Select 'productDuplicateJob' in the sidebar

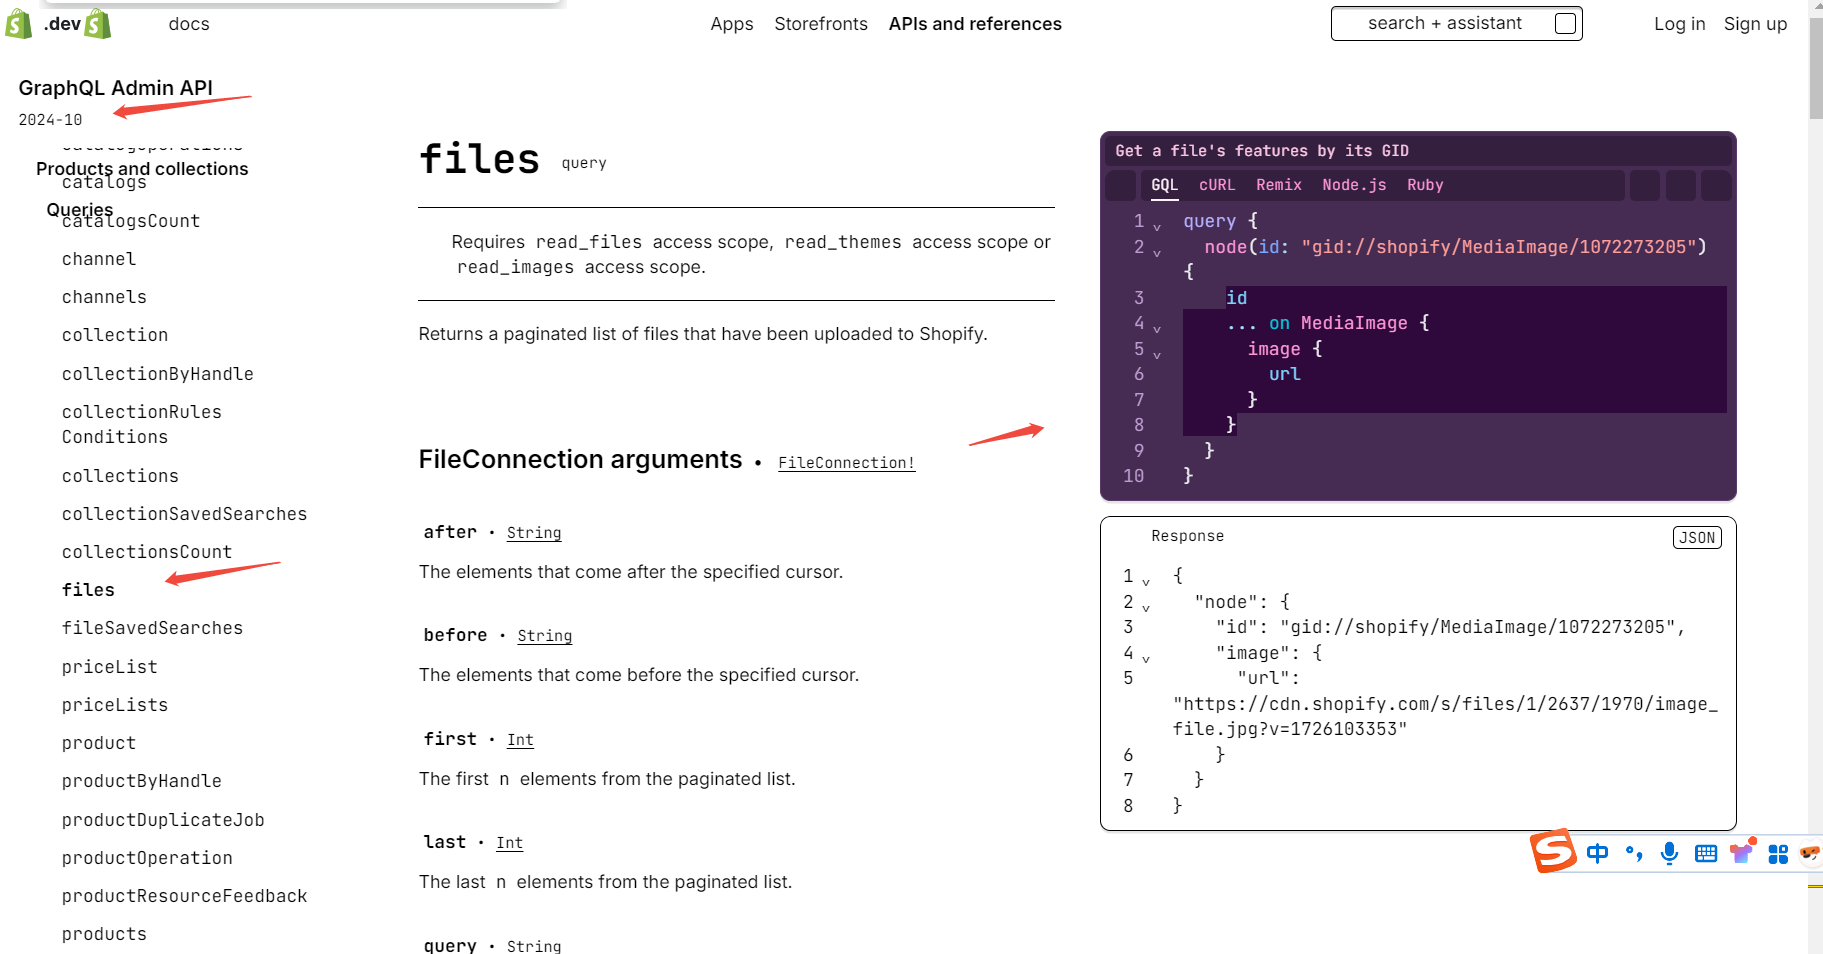(163, 820)
